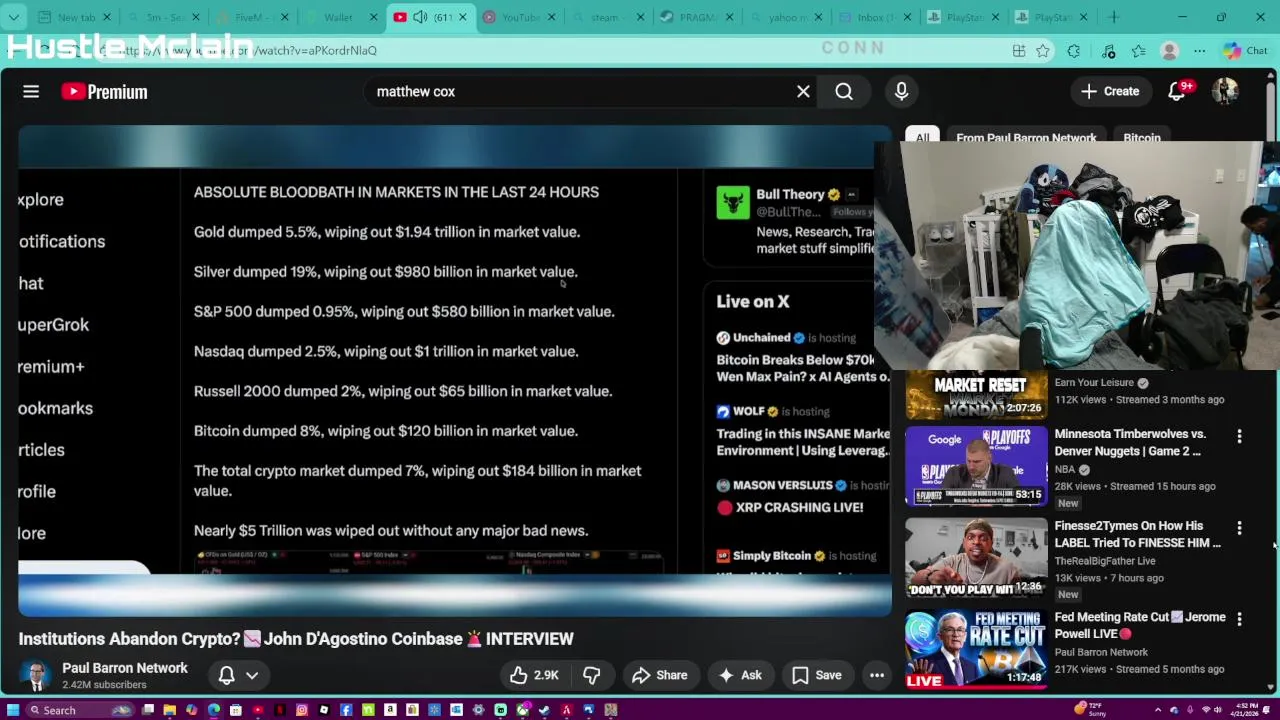Expand the subscription notification dropdown chevron

(252, 675)
